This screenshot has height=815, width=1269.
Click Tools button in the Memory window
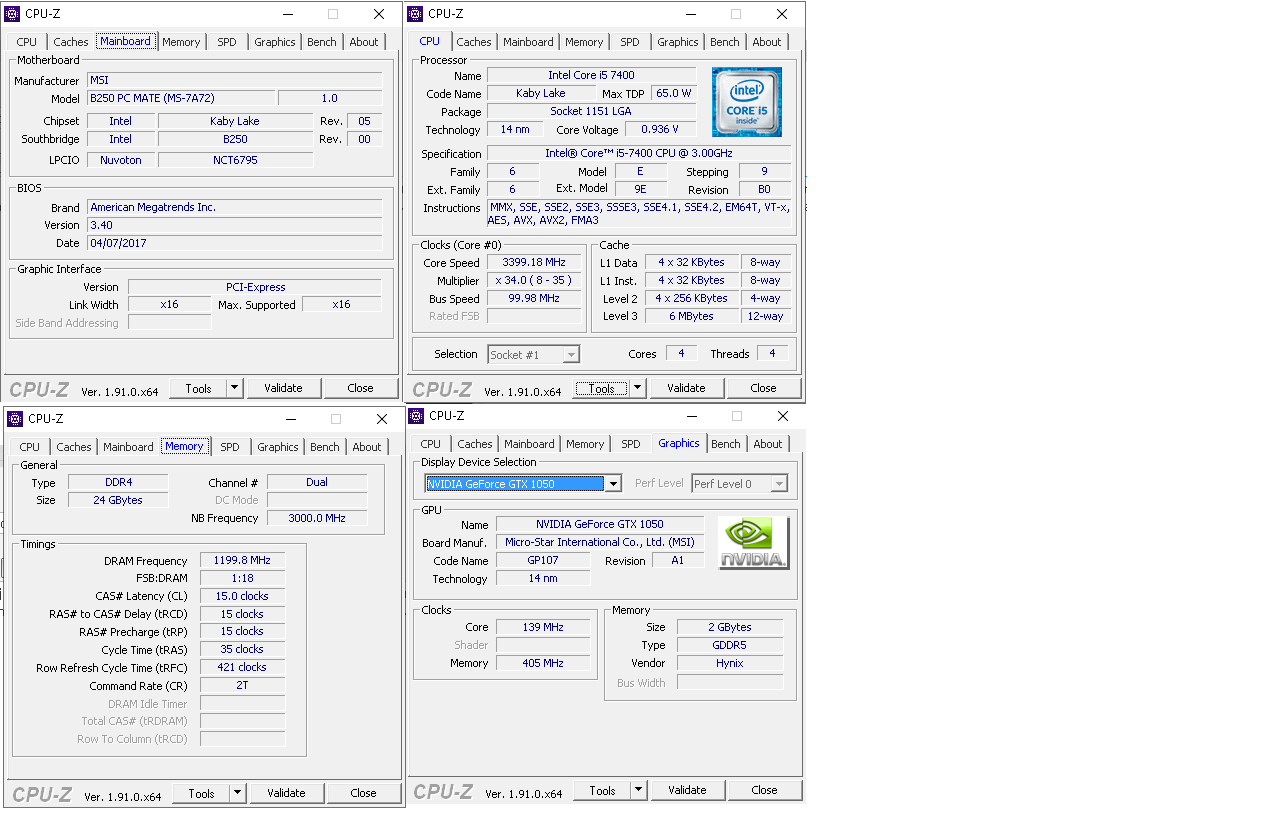pos(201,793)
